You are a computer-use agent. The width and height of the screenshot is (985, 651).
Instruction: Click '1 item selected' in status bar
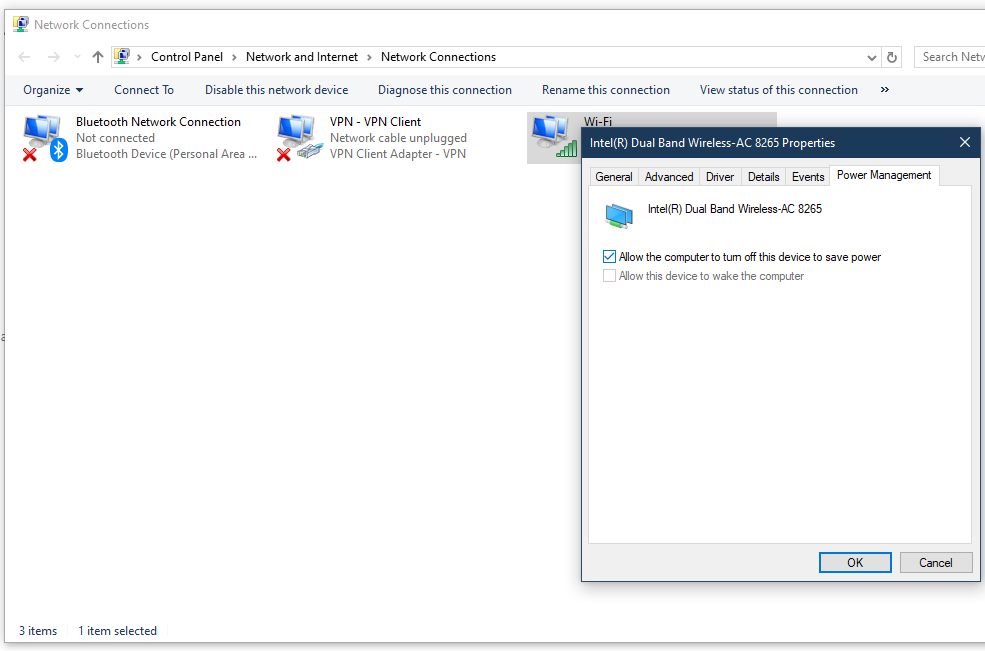tap(117, 631)
